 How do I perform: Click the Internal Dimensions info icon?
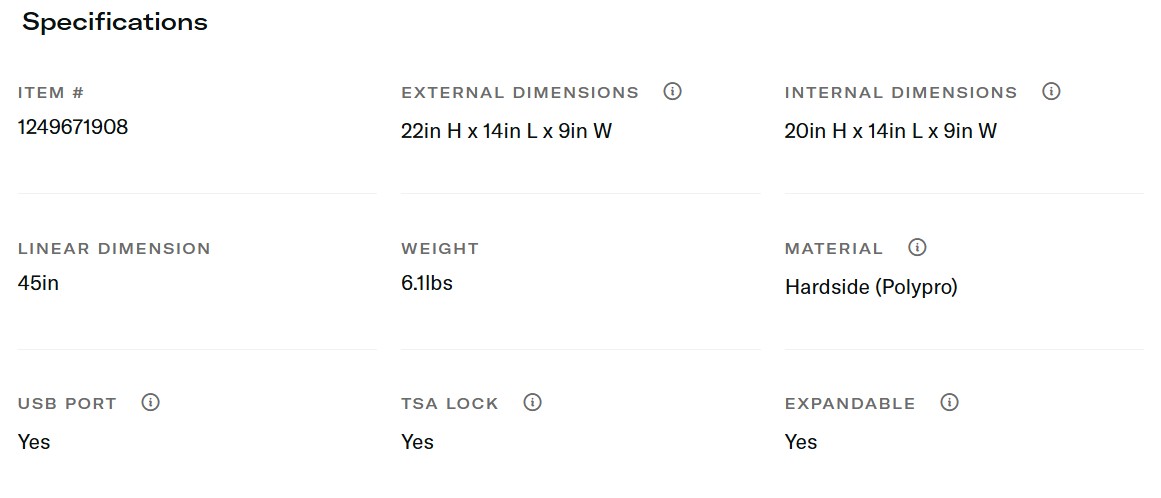1051,92
